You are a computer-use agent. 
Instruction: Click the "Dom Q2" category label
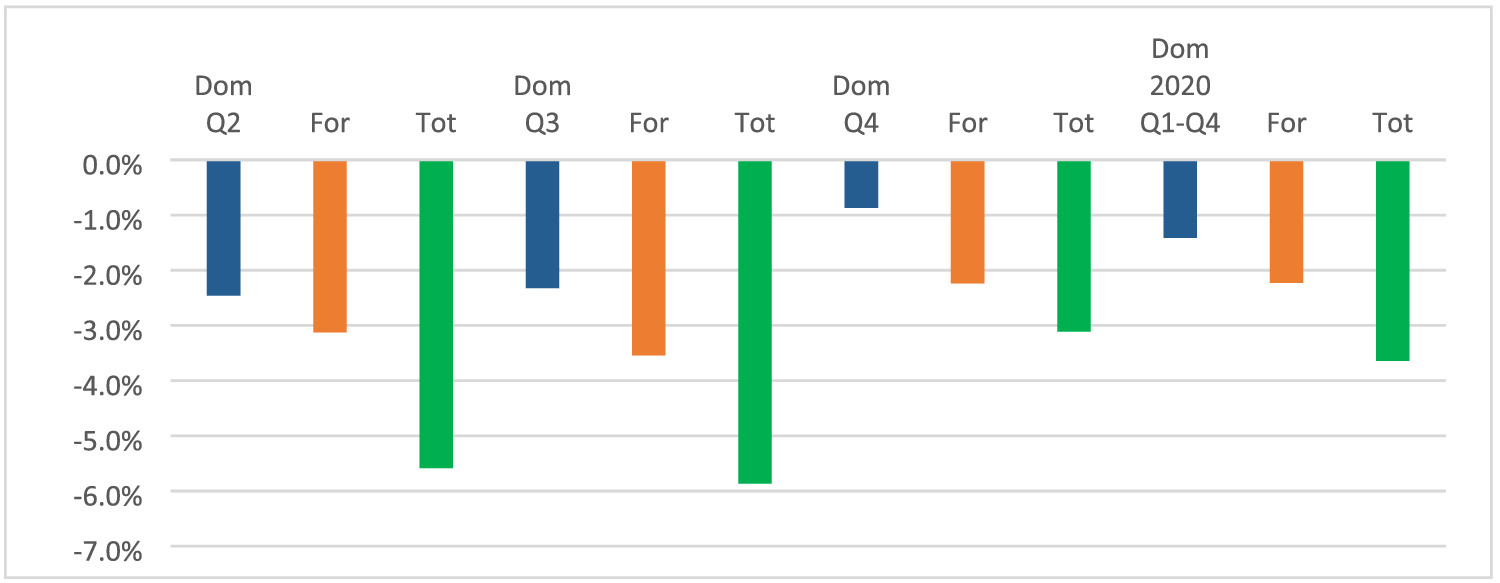point(223,105)
